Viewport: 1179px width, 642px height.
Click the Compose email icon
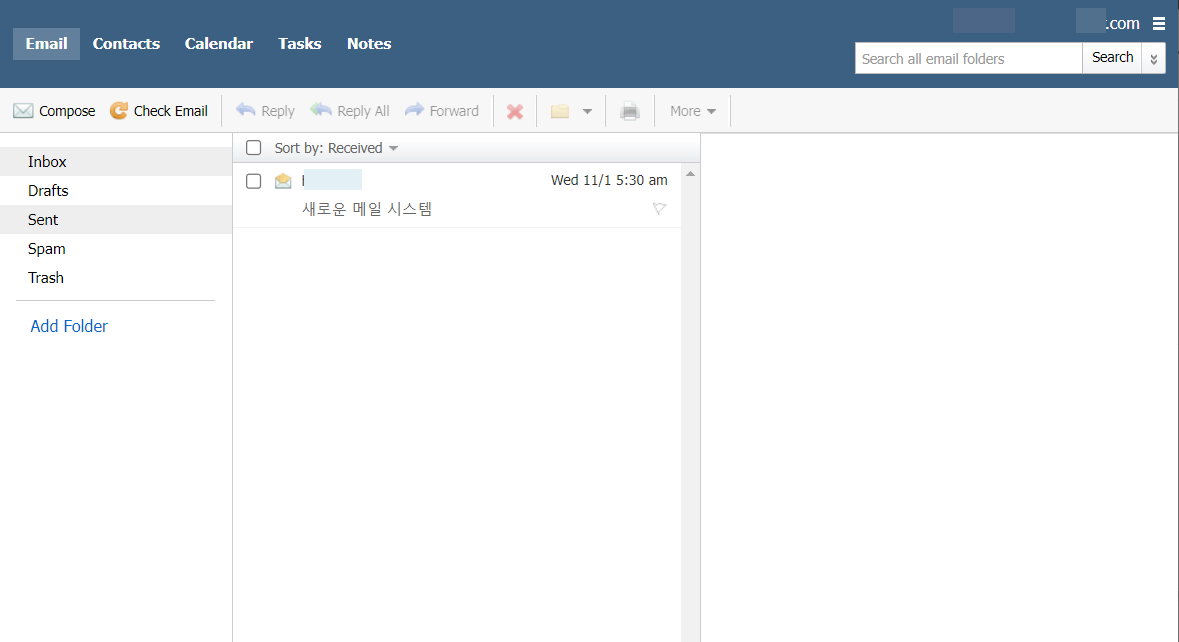click(23, 110)
